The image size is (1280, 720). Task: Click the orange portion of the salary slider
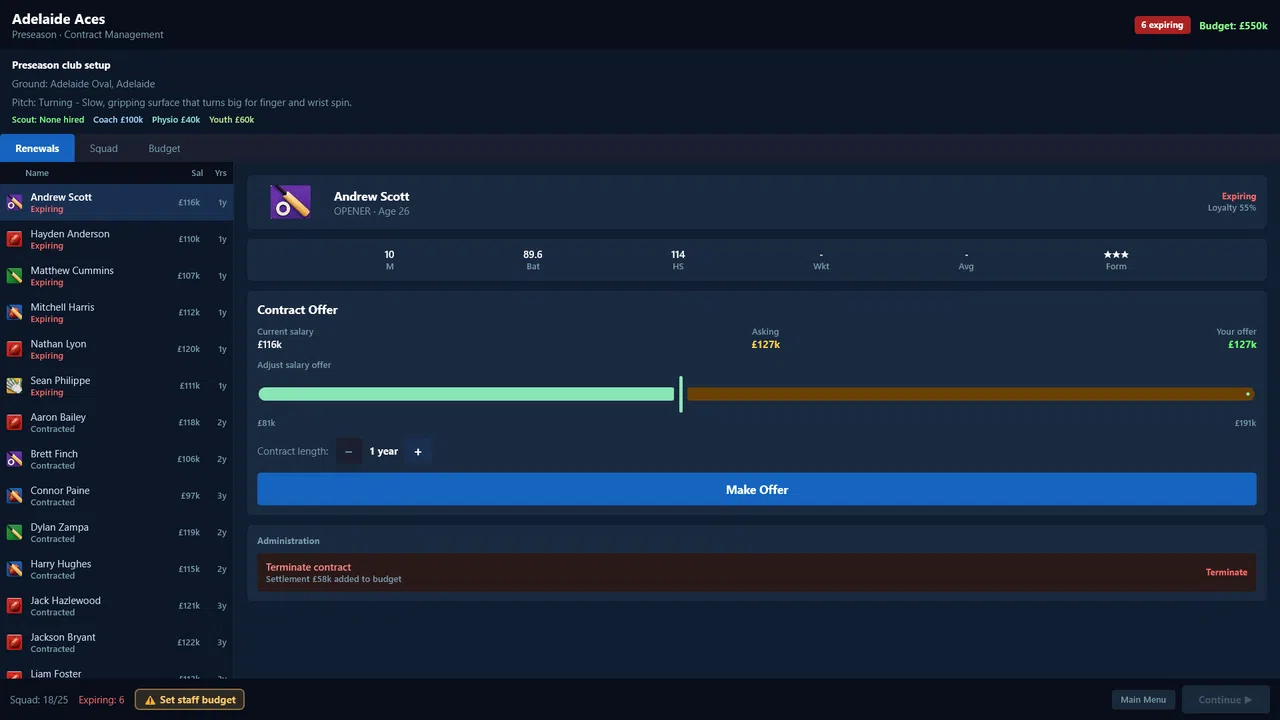[x=970, y=394]
